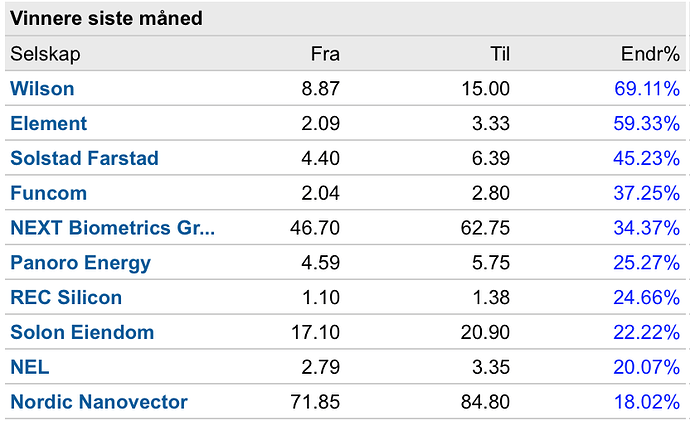690x421 pixels.
Task: Click the Funcom company name
Action: (x=48, y=193)
